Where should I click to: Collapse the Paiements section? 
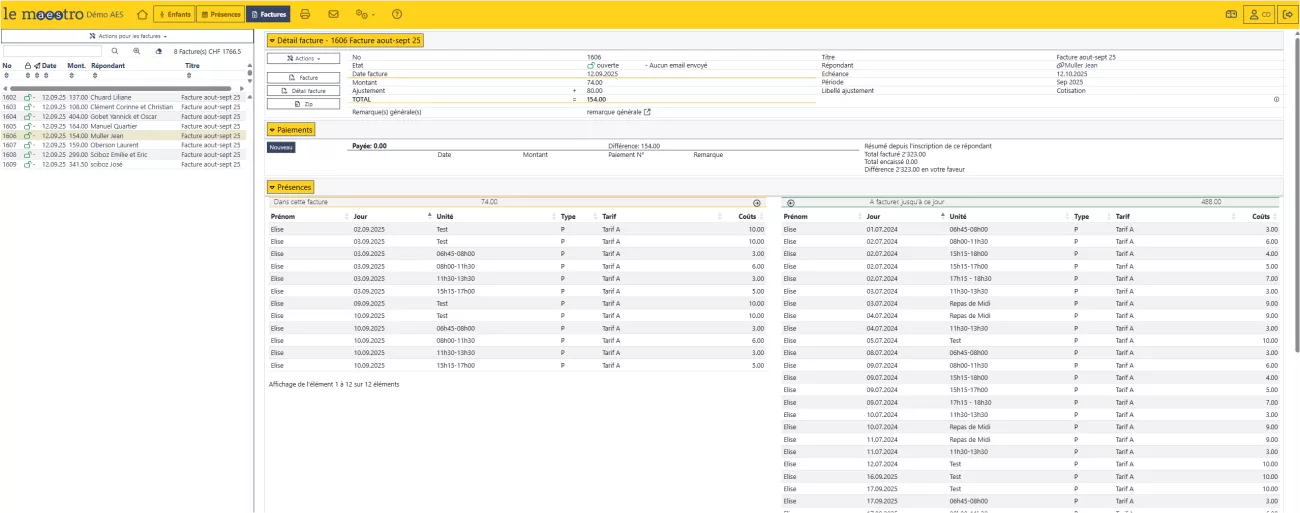(x=290, y=130)
